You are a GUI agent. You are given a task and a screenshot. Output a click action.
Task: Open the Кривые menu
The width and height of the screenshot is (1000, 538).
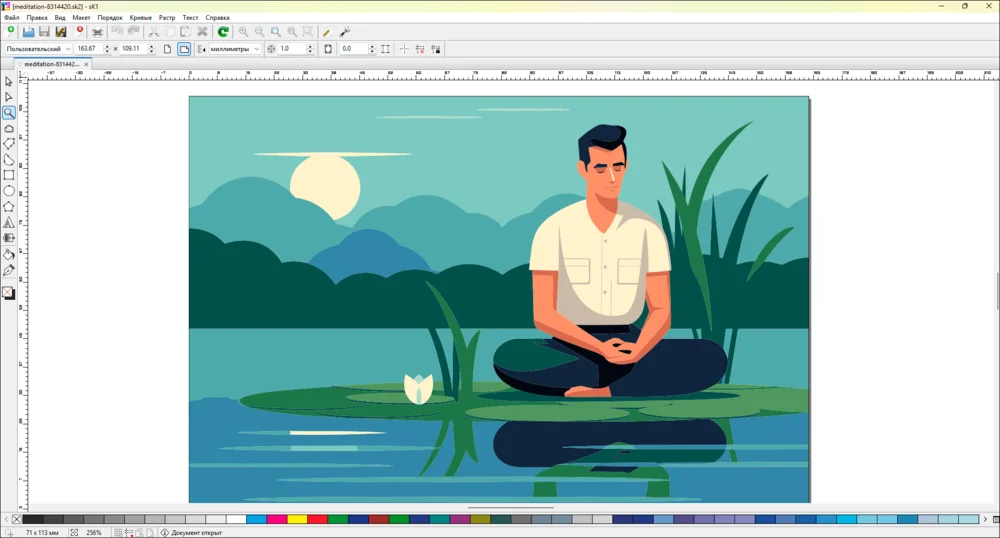140,18
